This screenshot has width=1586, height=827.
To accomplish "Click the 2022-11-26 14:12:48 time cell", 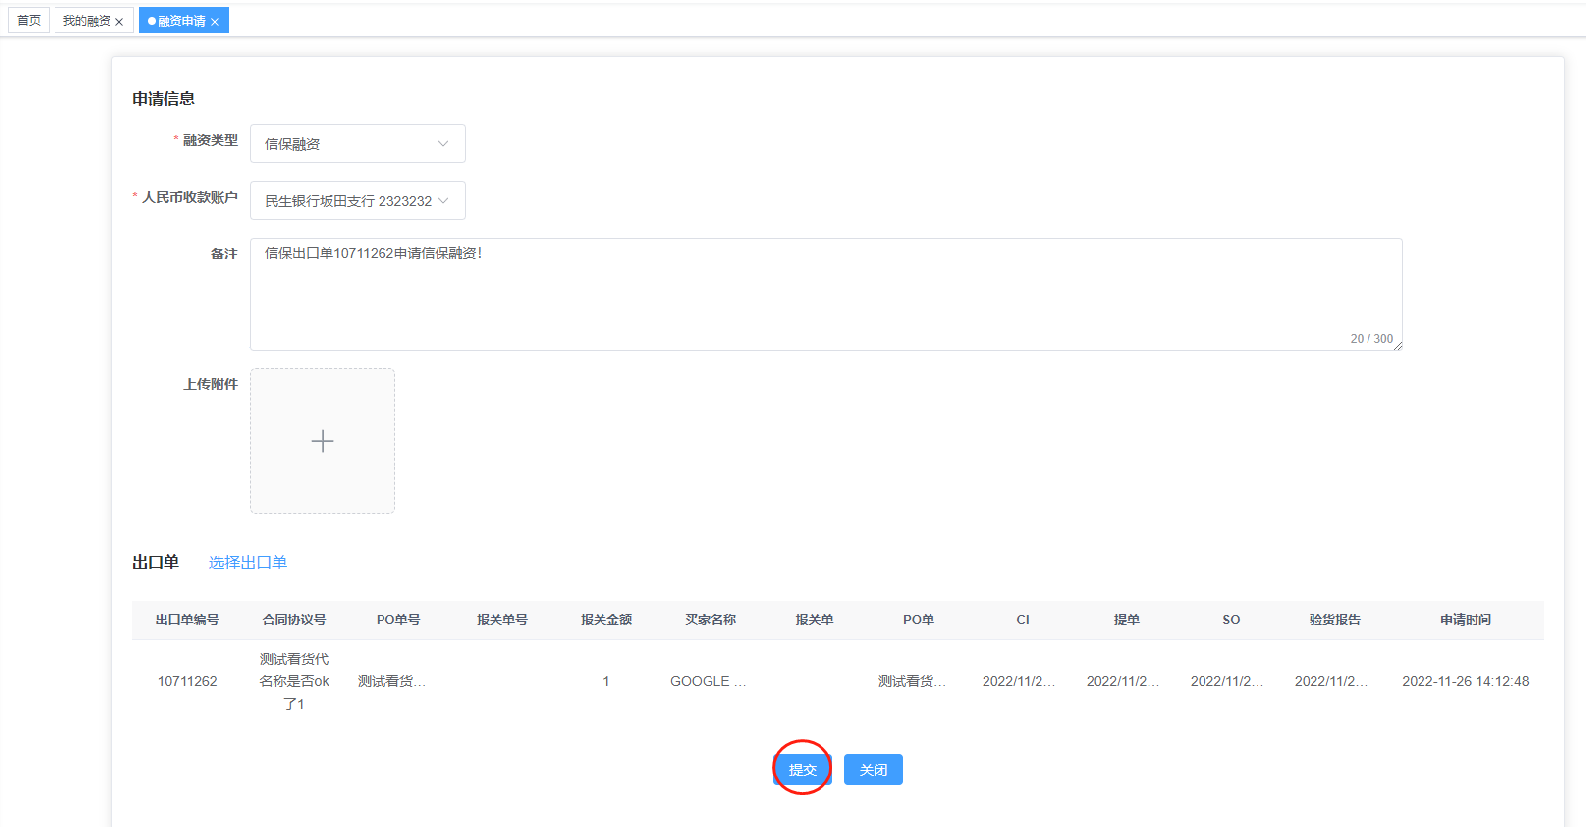I will (x=1465, y=681).
